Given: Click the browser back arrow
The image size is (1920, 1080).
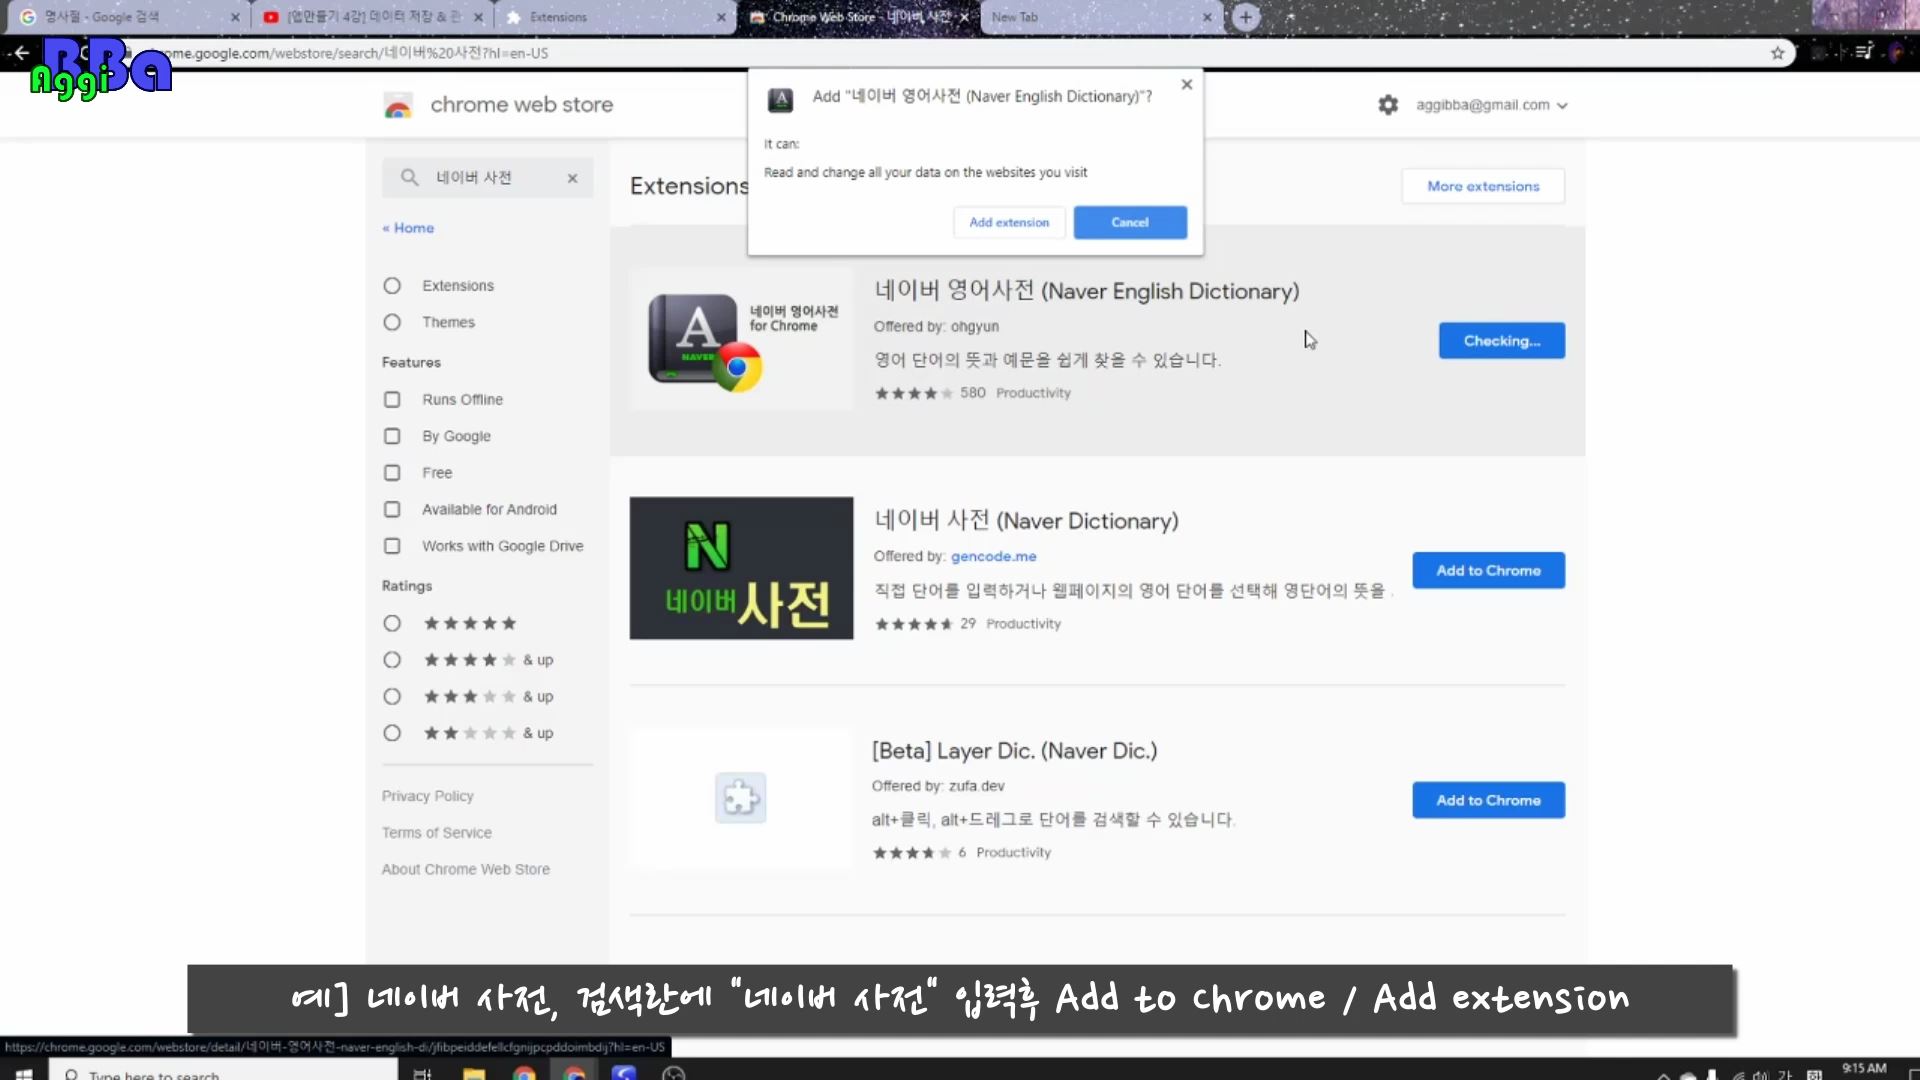Looking at the screenshot, I should click(21, 53).
